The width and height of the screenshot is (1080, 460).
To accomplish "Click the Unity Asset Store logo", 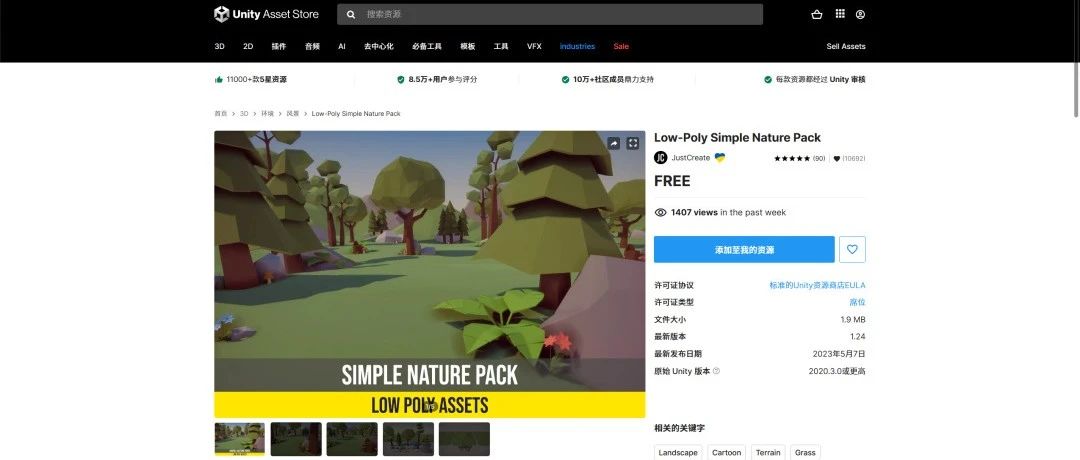I will (266, 14).
